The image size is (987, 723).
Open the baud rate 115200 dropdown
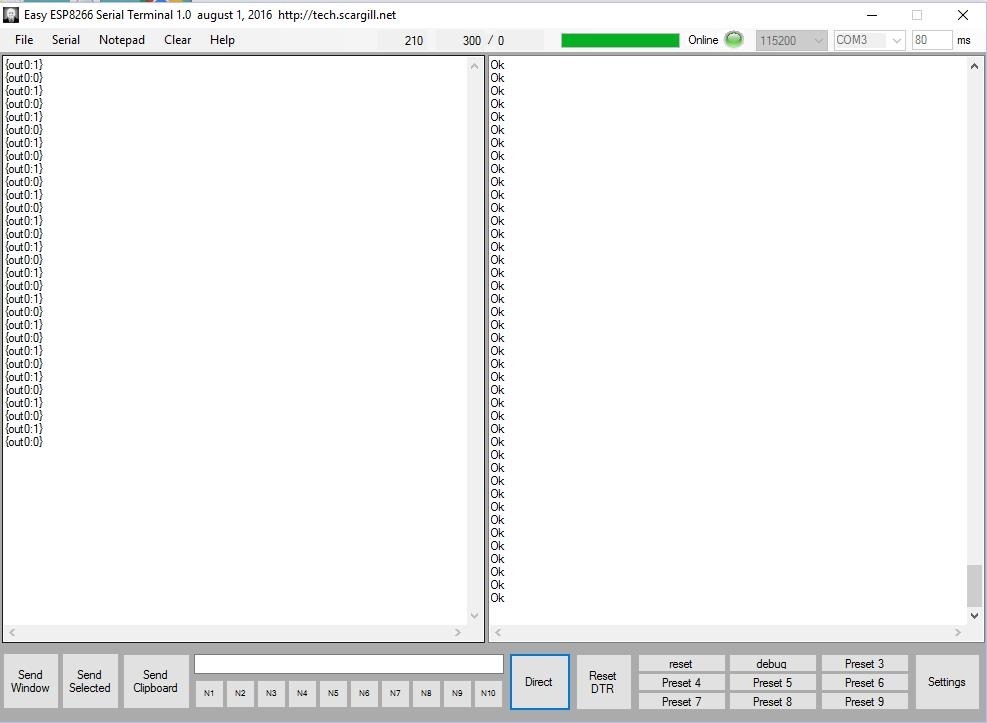pos(791,40)
